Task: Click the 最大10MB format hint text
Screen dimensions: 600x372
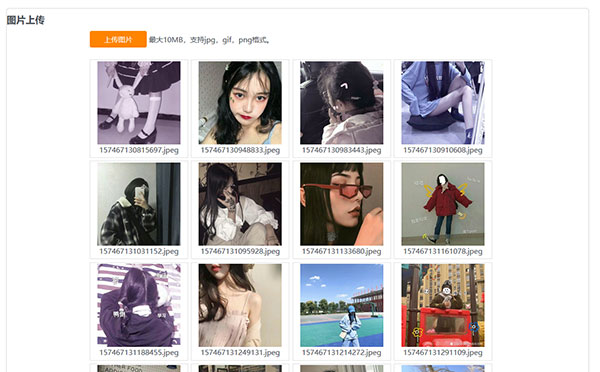Action: [x=209, y=40]
